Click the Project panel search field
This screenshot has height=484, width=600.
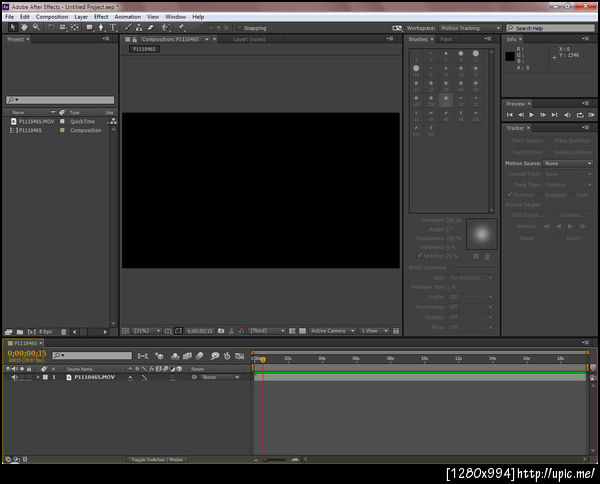pyautogui.click(x=60, y=100)
